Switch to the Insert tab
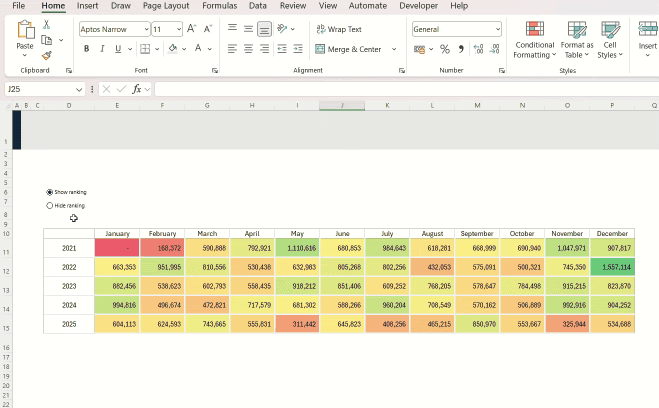Screen dimensions: 659x408 tap(87, 6)
